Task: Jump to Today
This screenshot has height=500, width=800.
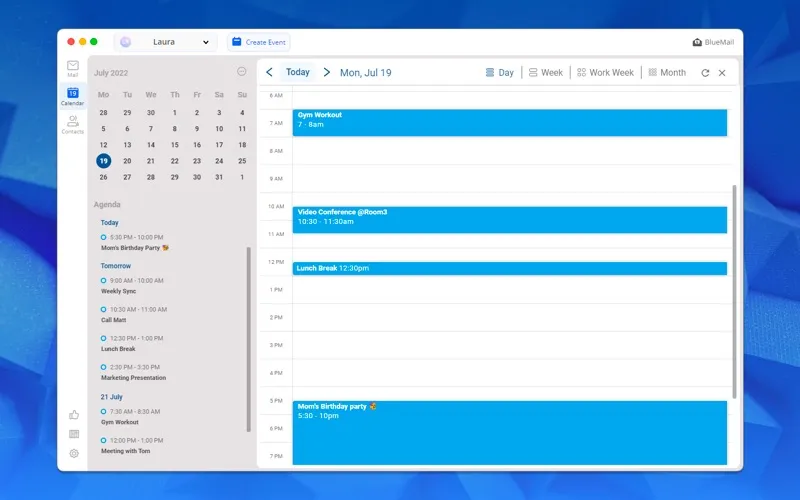Action: click(297, 72)
